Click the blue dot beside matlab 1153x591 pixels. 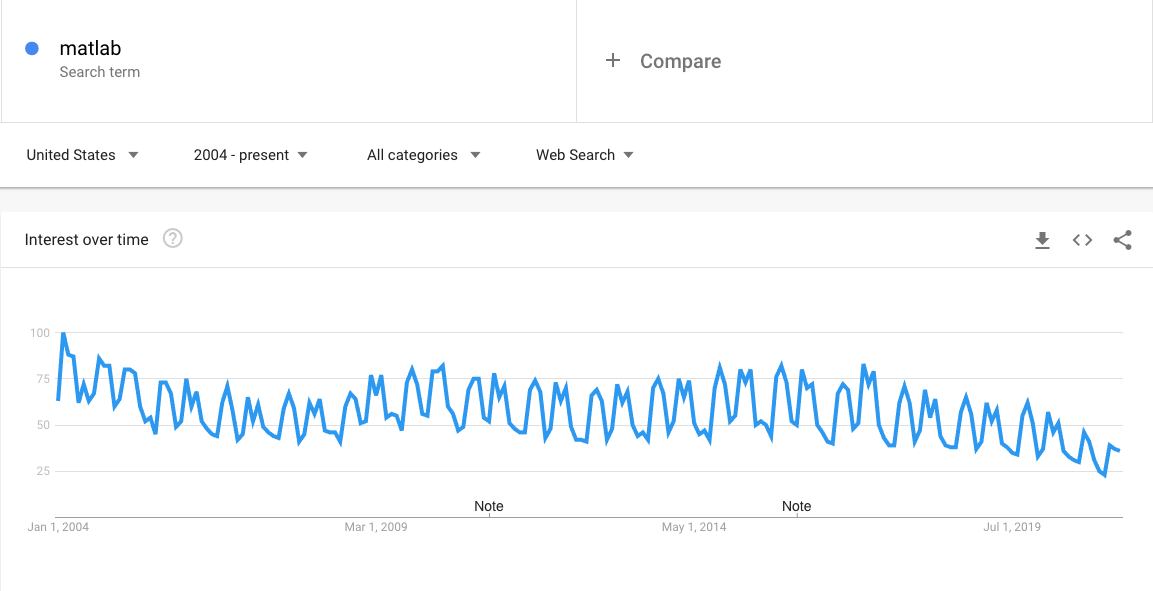(32, 49)
